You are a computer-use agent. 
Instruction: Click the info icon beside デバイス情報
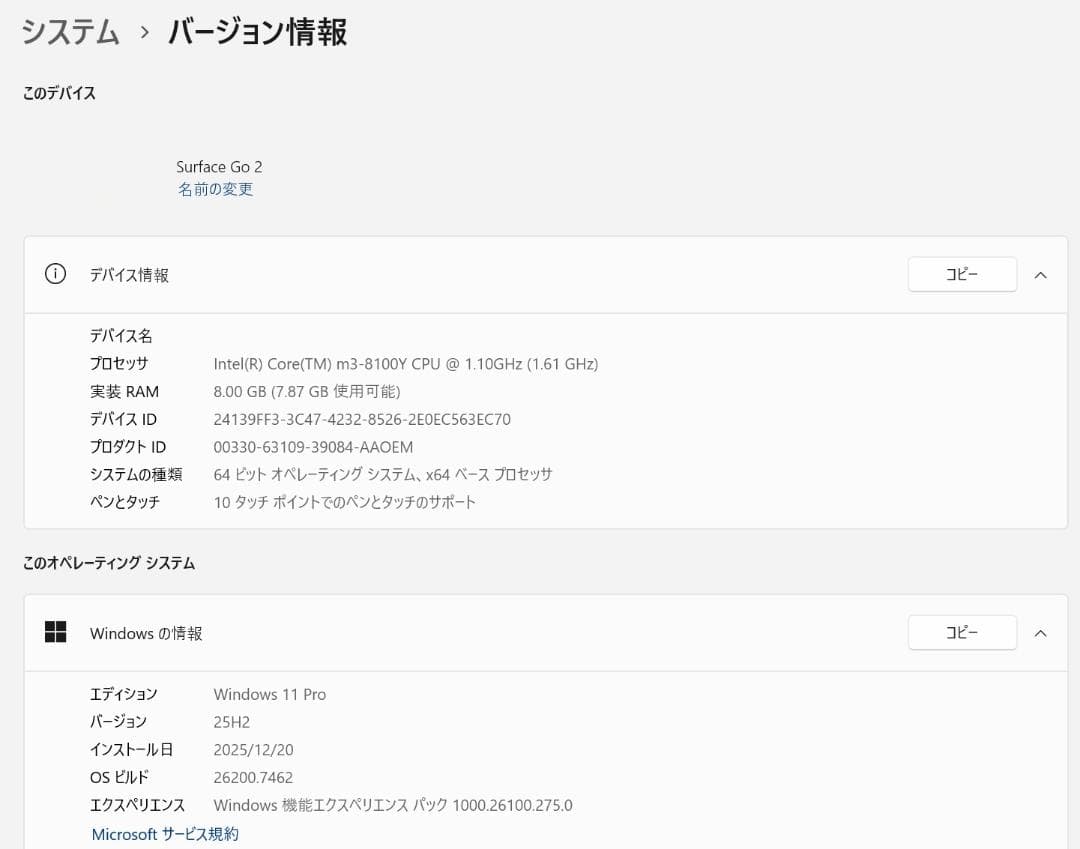(55, 274)
